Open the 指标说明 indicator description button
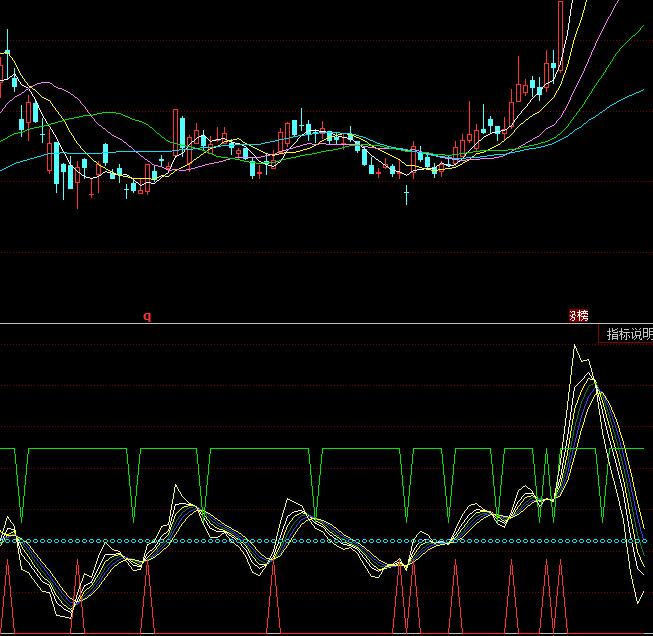Image resolution: width=653 pixels, height=636 pixels. pos(629,334)
